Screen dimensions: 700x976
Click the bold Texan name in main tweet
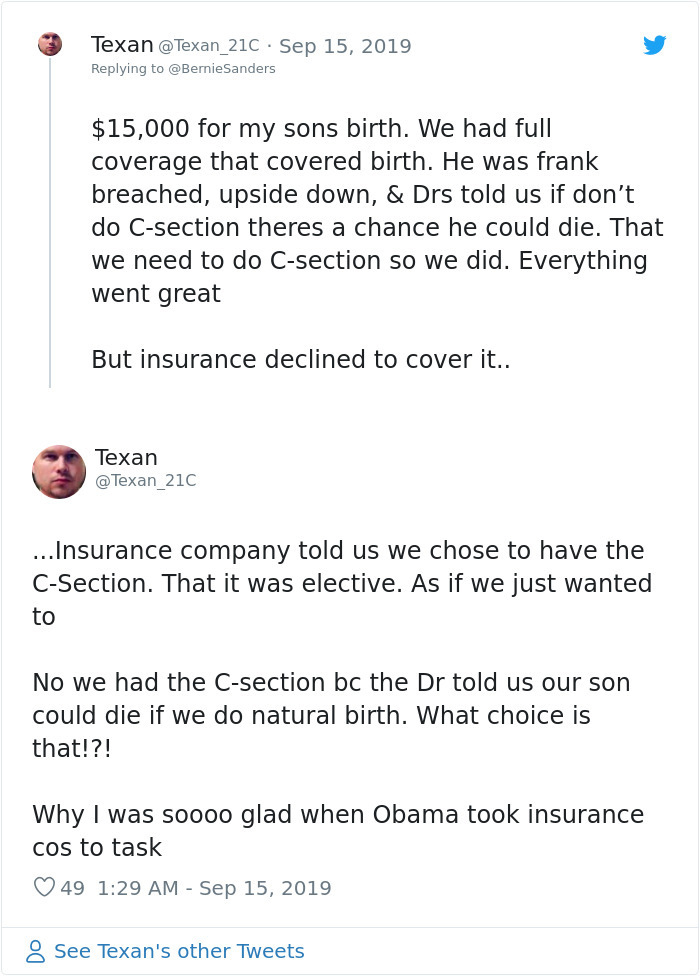tap(126, 458)
